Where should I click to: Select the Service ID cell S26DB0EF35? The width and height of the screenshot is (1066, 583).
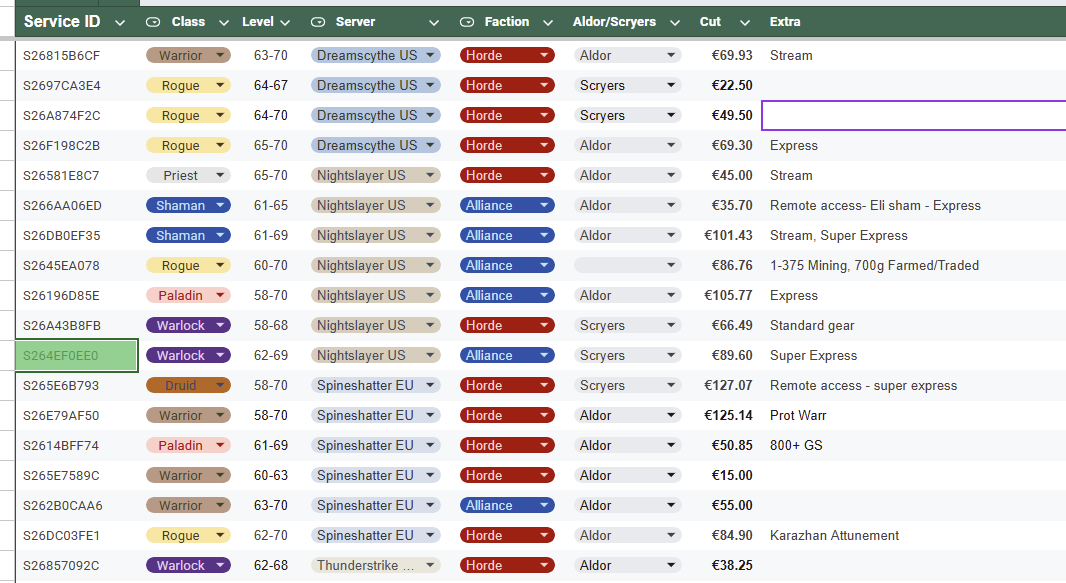click(x=77, y=235)
